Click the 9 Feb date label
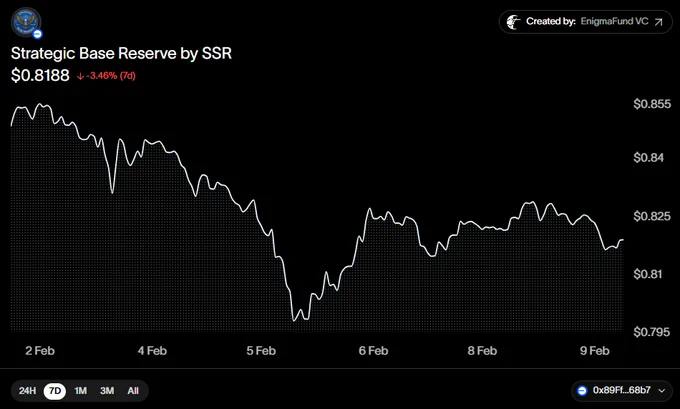Image resolution: width=680 pixels, height=409 pixels. point(595,351)
